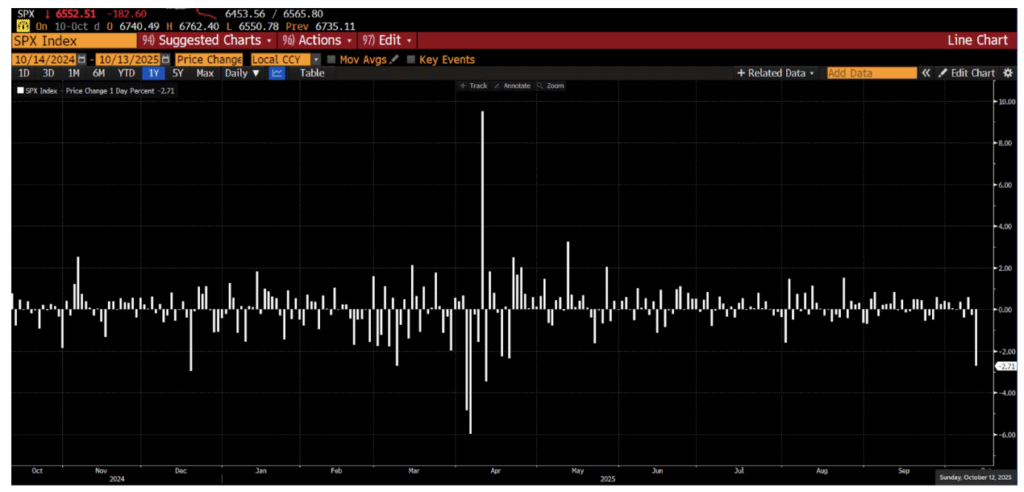1024x492 pixels.
Task: Expand the Suggested Charts dropdown
Action: point(207,40)
